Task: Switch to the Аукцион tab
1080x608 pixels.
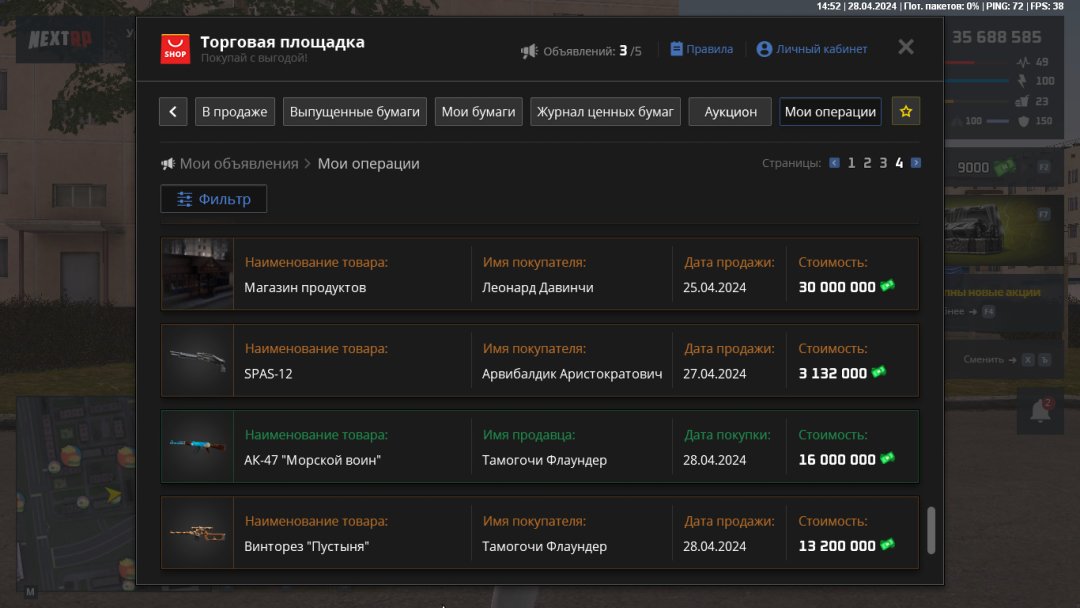Action: 730,112
